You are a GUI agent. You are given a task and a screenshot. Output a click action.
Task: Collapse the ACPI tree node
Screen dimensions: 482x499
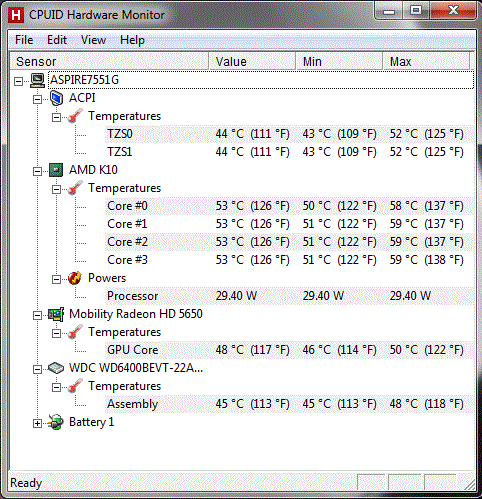coord(38,99)
